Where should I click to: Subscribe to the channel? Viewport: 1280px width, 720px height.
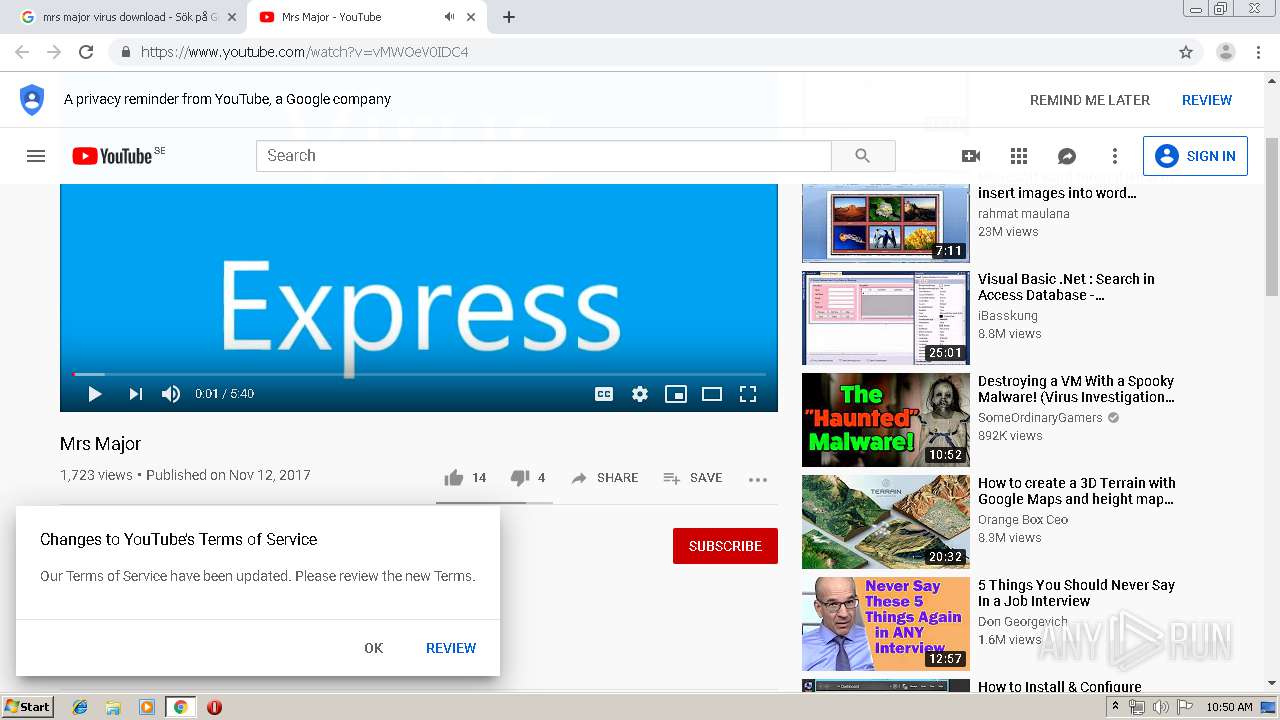tap(725, 546)
